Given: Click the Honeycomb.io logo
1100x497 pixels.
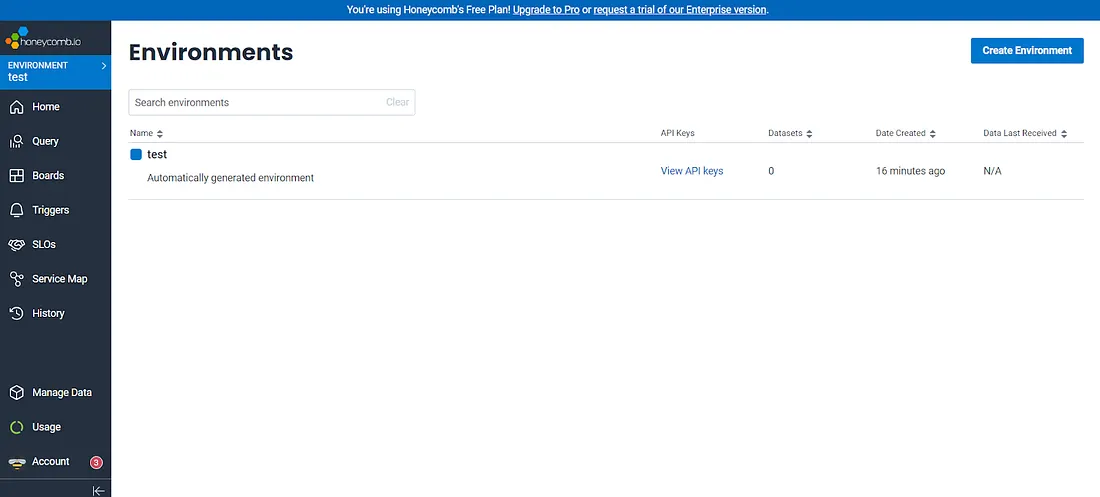Looking at the screenshot, I should click(x=46, y=41).
